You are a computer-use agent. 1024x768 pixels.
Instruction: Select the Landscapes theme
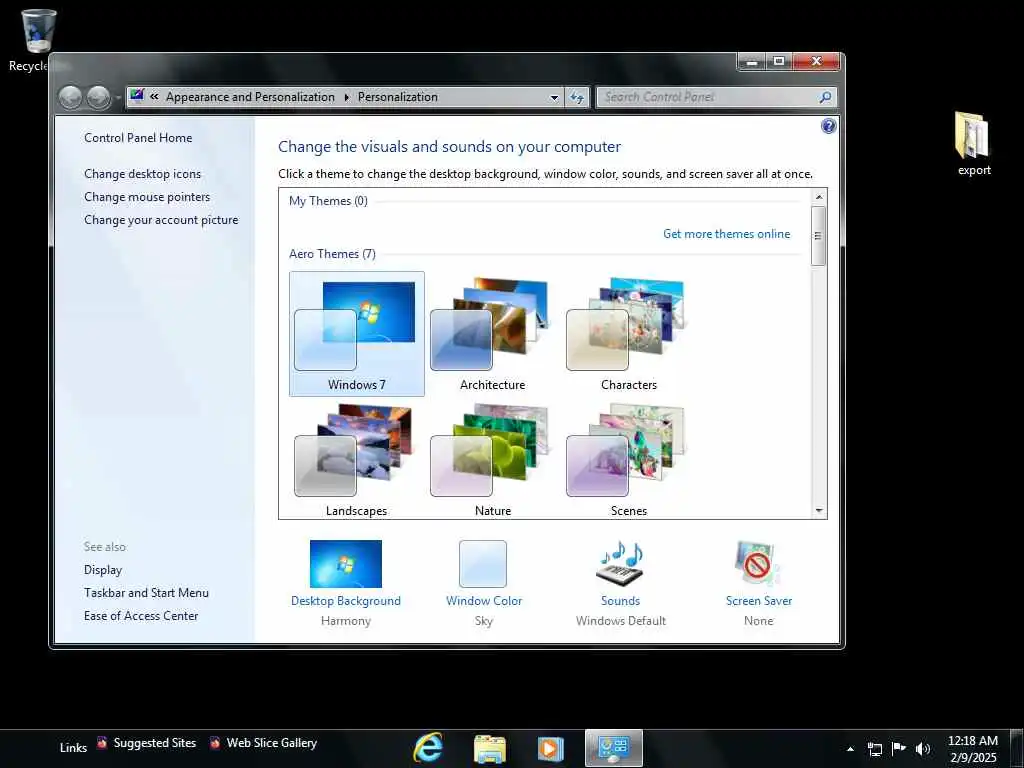click(x=357, y=460)
